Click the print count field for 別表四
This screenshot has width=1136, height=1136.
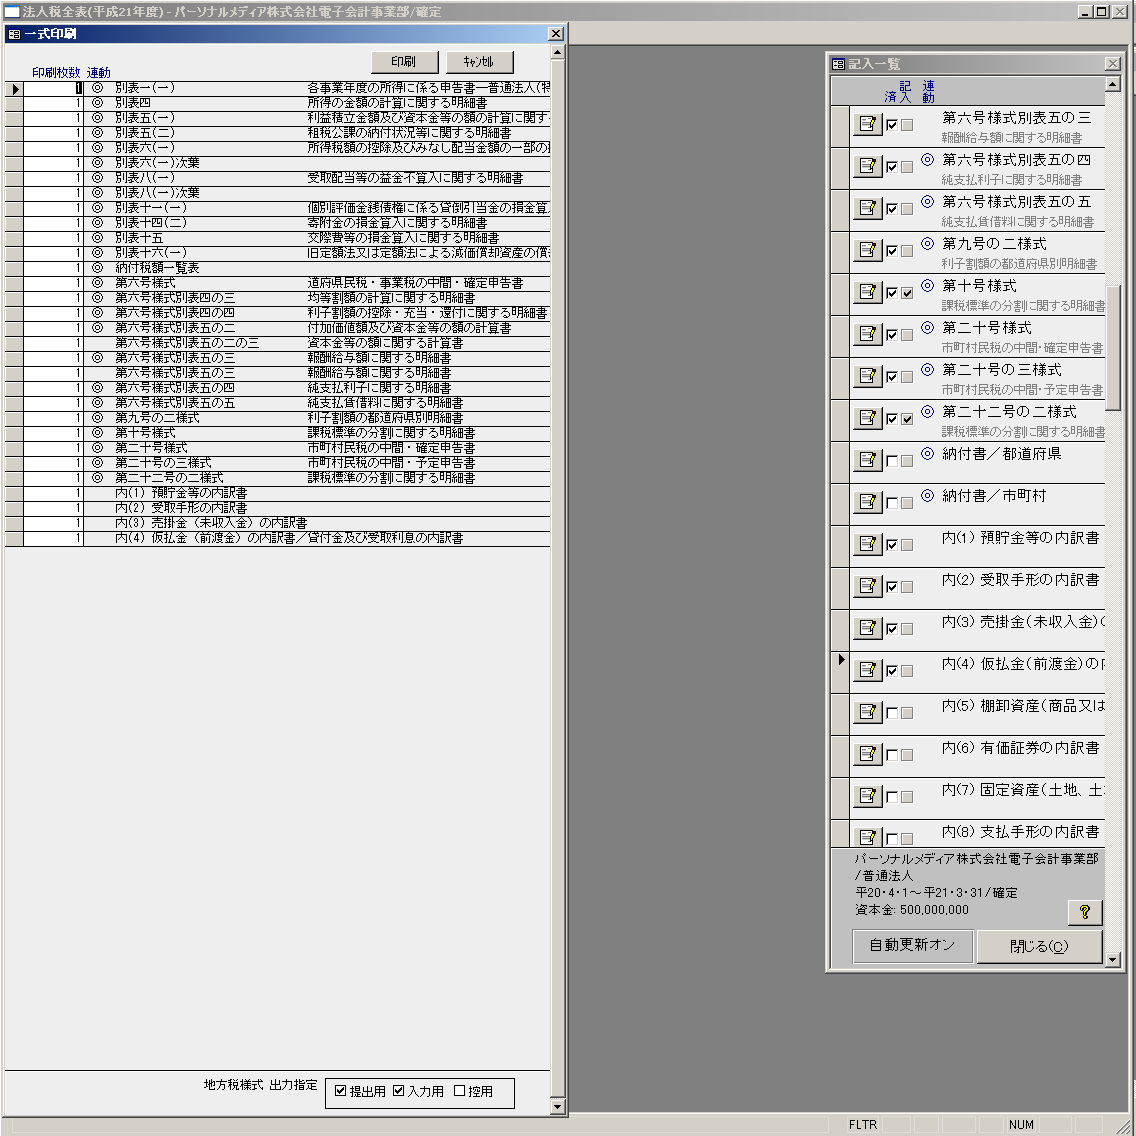tap(53, 103)
